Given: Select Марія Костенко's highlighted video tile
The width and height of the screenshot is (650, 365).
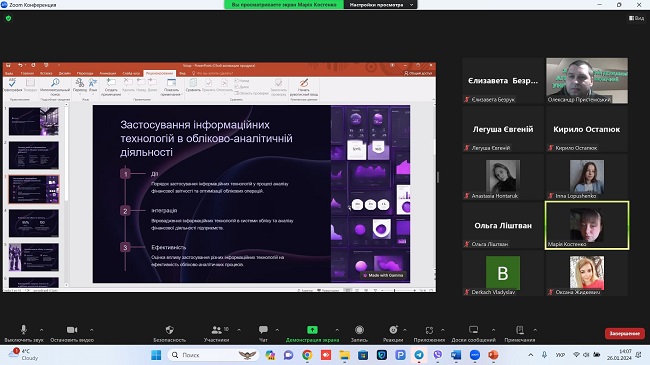Looking at the screenshot, I should (x=587, y=225).
